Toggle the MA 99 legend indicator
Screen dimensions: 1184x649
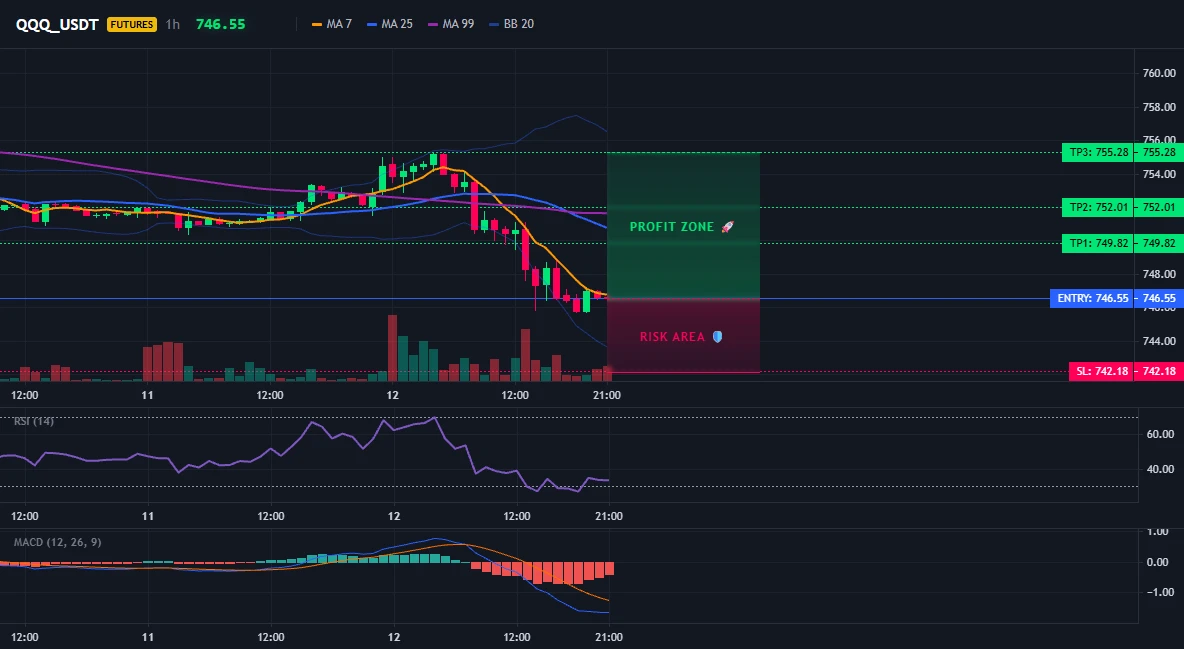click(x=451, y=24)
